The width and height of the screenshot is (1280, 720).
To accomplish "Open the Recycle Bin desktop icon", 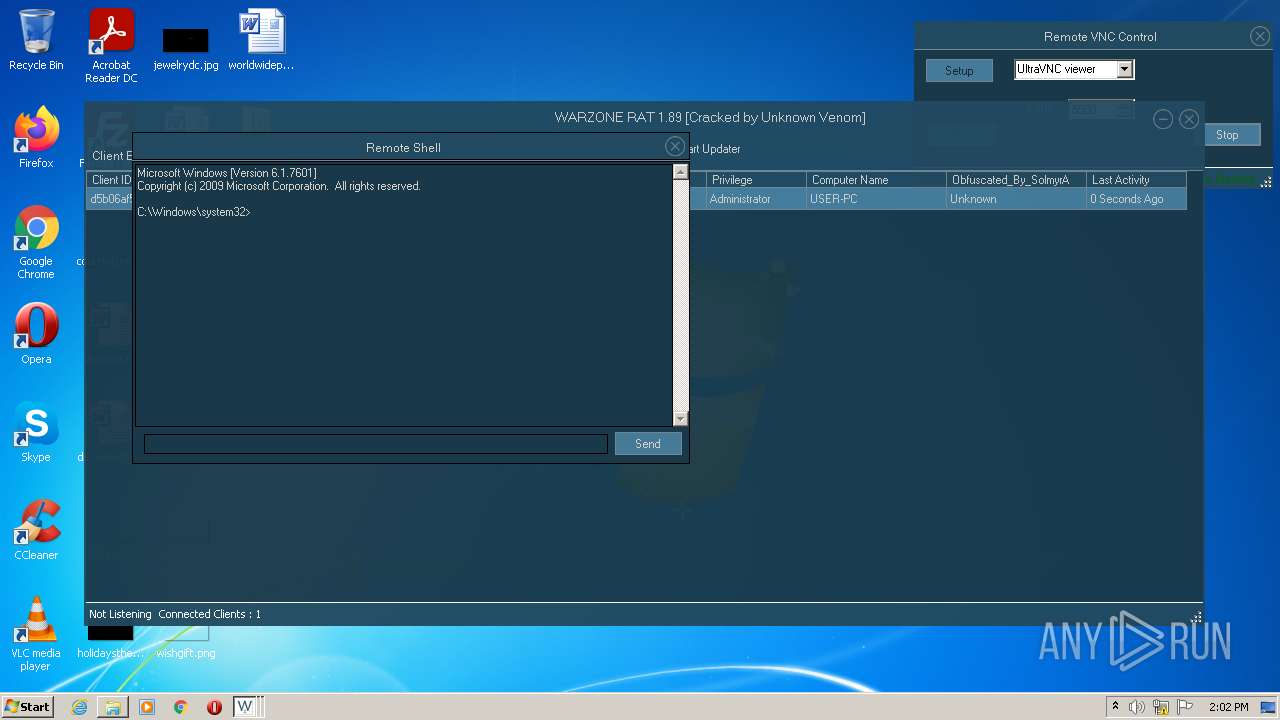I will point(36,40).
